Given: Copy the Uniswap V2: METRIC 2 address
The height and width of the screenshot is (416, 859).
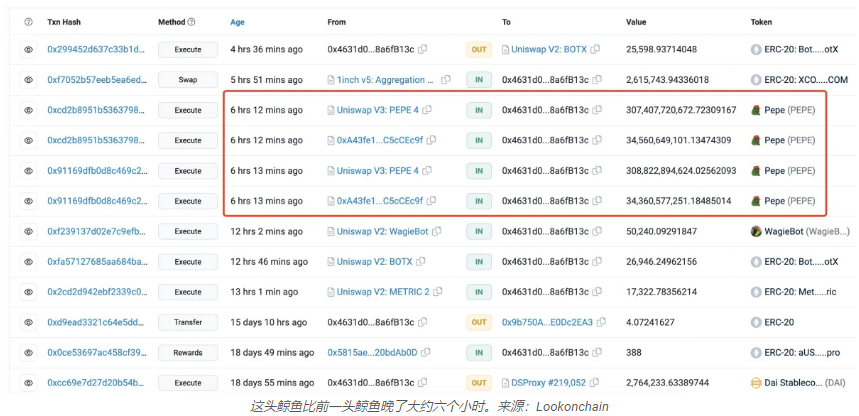Looking at the screenshot, I should [438, 292].
